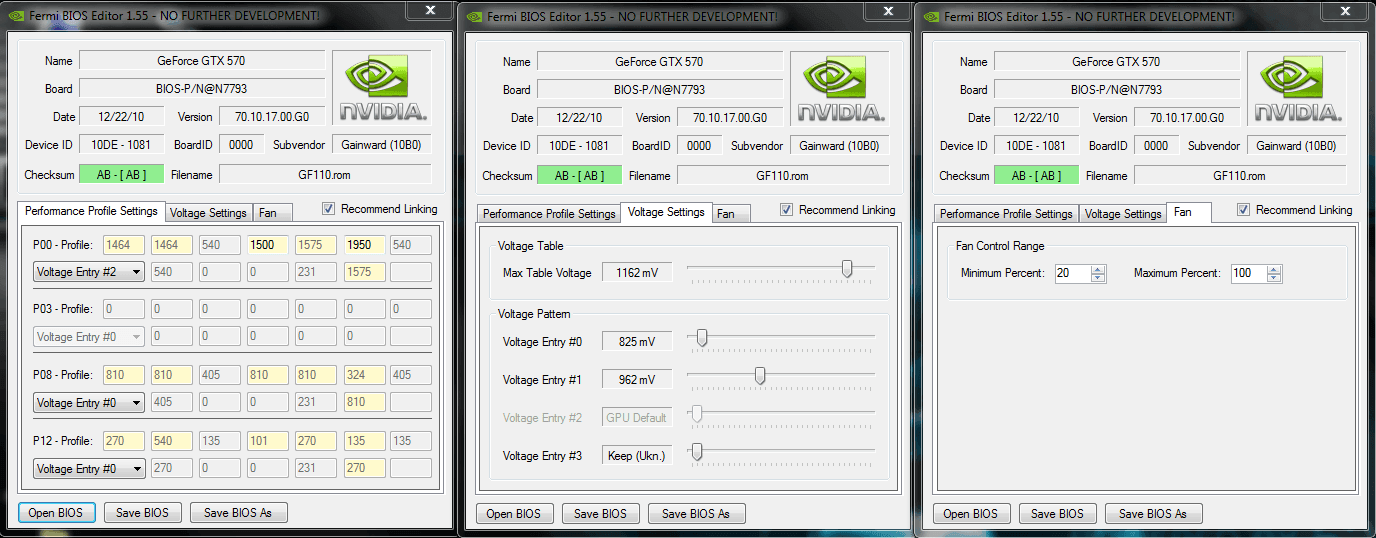The width and height of the screenshot is (1376, 538).
Task: Click the Voltage Entry #0 value 825 mV
Action: [x=637, y=342]
